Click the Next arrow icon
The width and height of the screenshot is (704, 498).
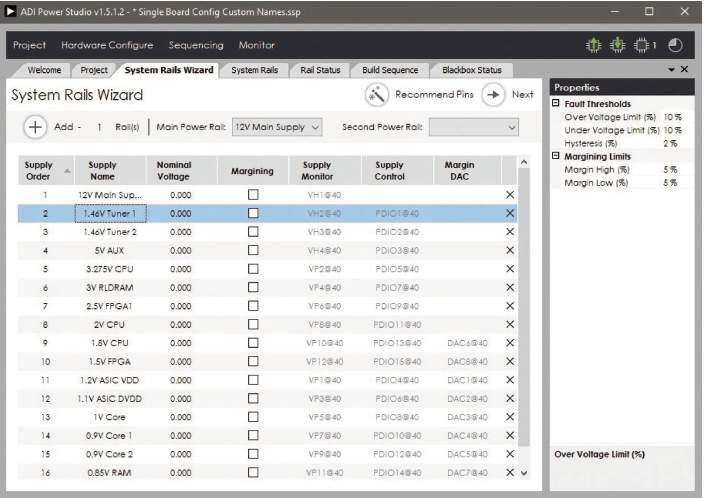[x=493, y=94]
